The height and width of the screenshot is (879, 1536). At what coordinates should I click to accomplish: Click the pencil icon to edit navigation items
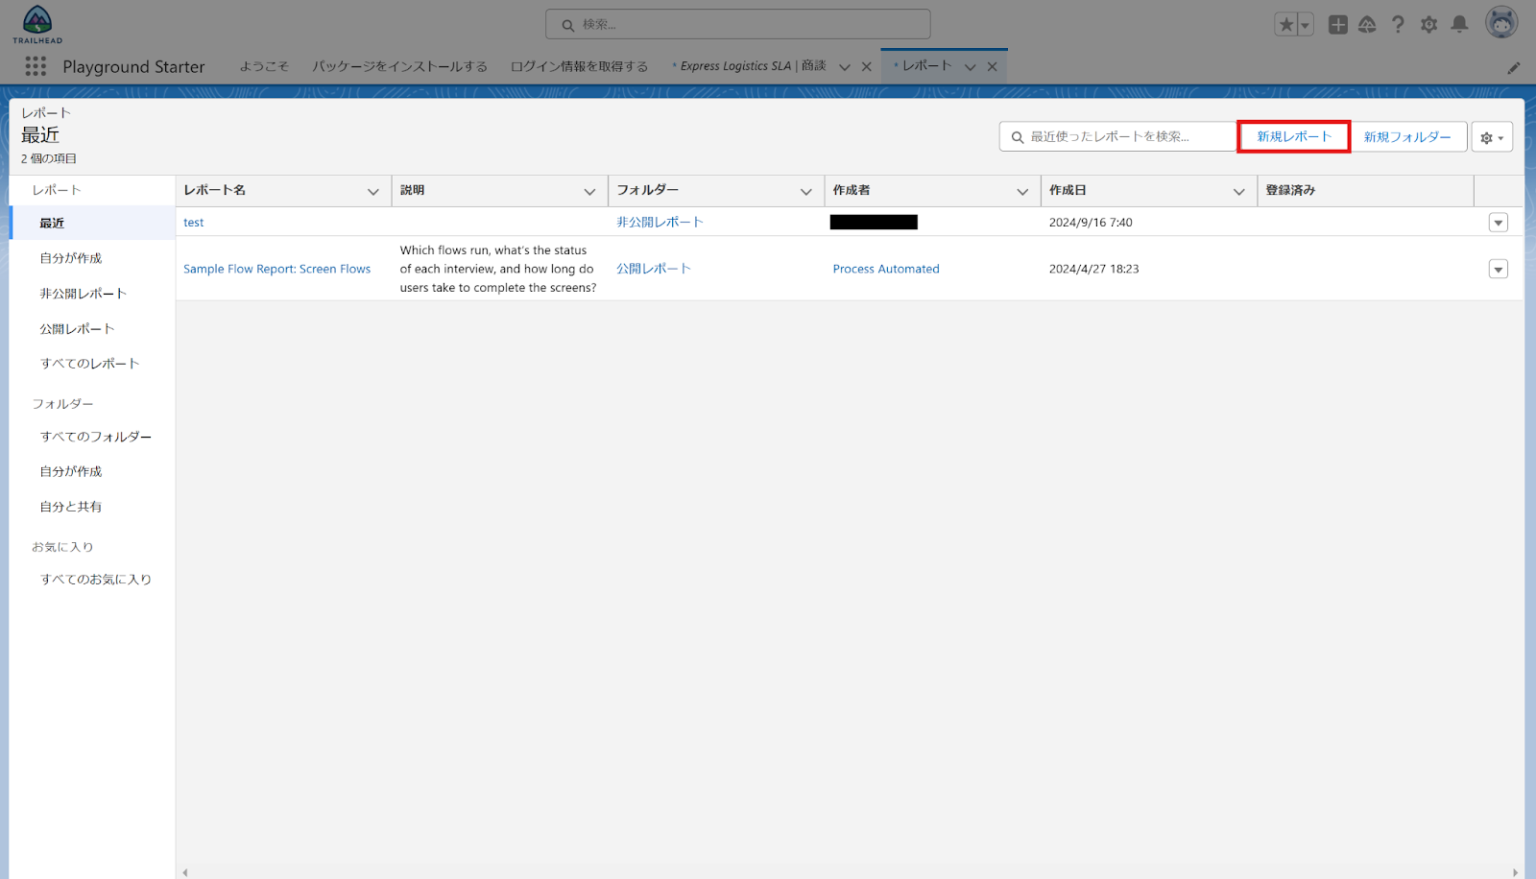(x=1513, y=66)
